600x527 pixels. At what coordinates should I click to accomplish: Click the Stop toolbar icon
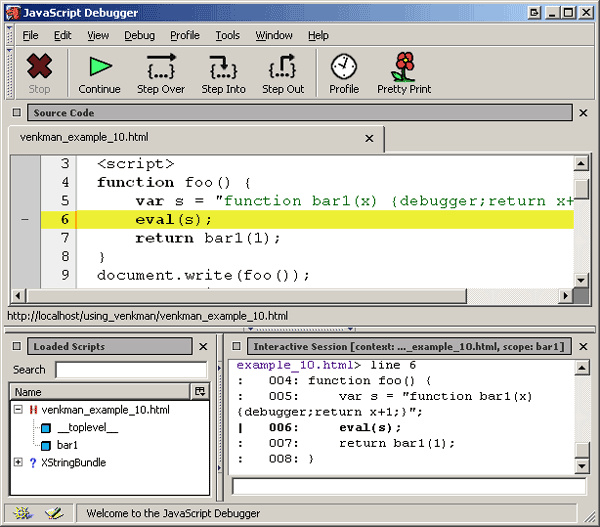tap(39, 67)
